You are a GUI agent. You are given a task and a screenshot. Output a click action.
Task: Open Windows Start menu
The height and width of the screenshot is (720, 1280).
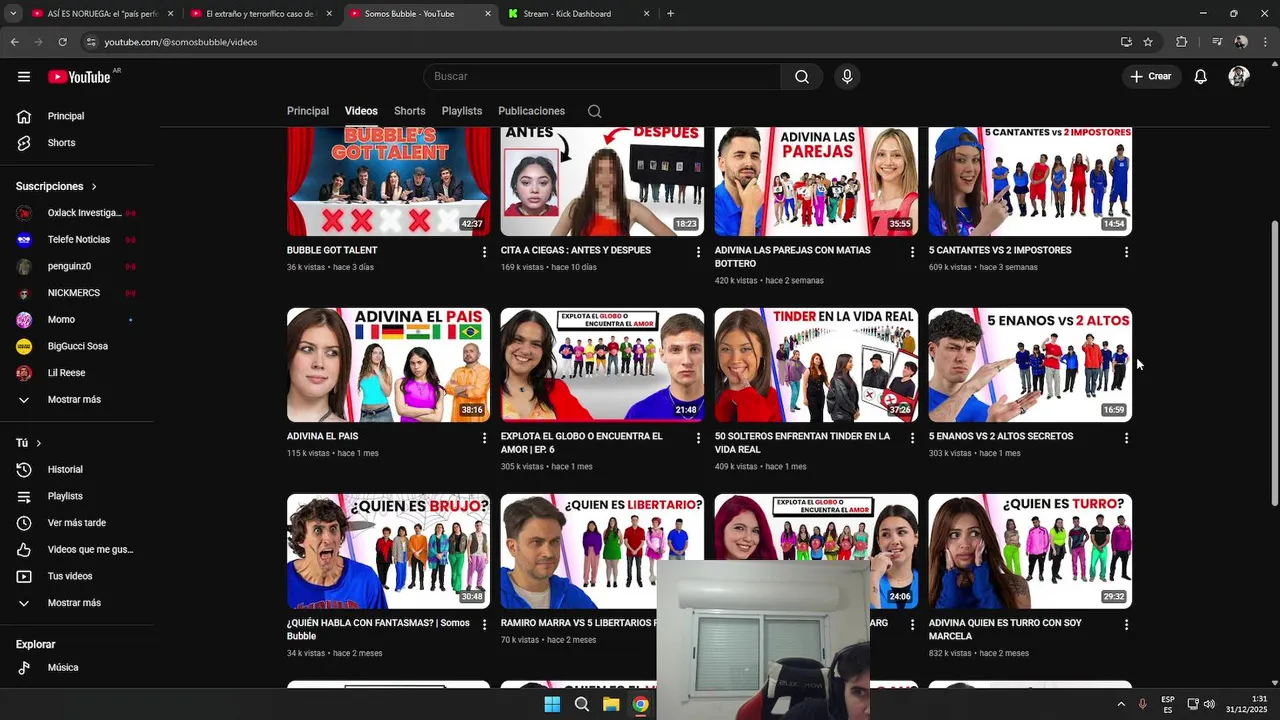pyautogui.click(x=552, y=704)
